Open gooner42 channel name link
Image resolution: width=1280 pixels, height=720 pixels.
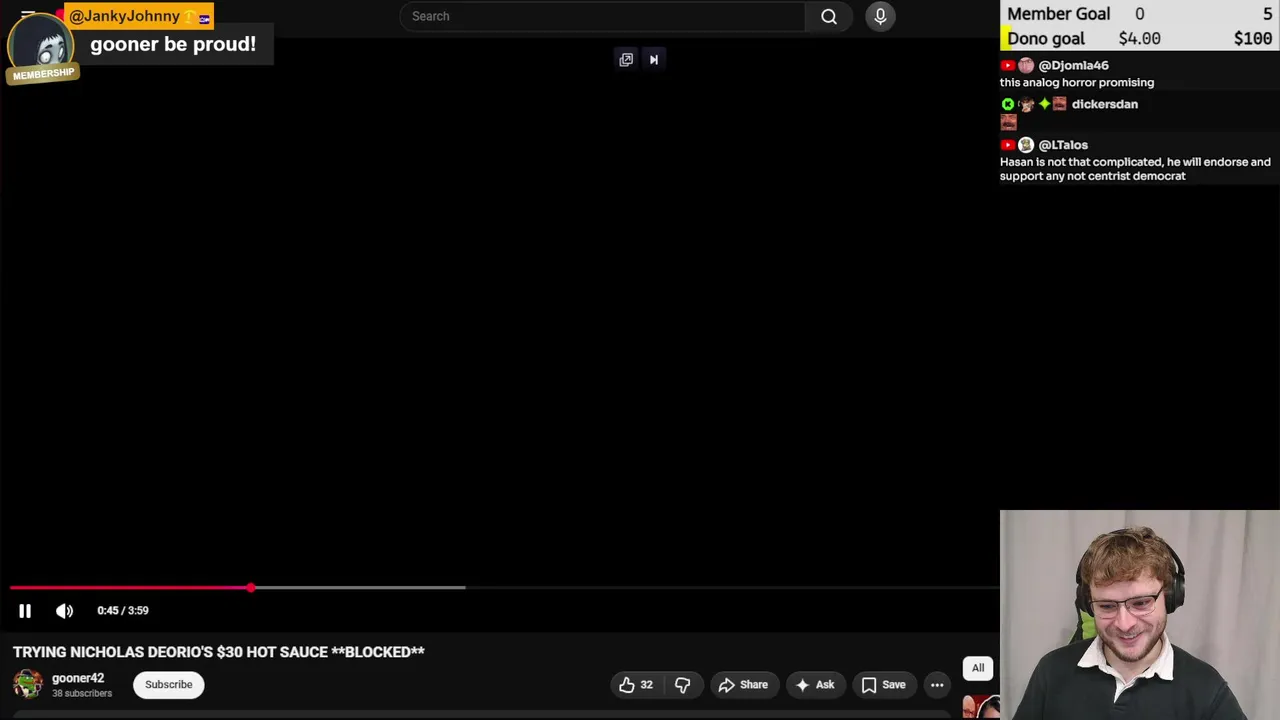point(78,678)
